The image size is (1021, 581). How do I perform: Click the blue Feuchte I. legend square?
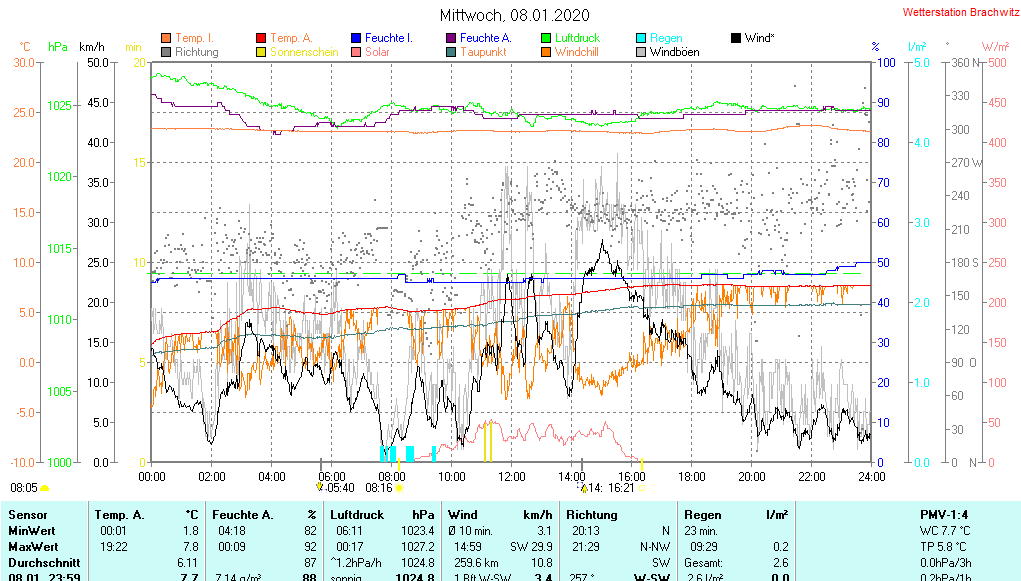pos(356,38)
